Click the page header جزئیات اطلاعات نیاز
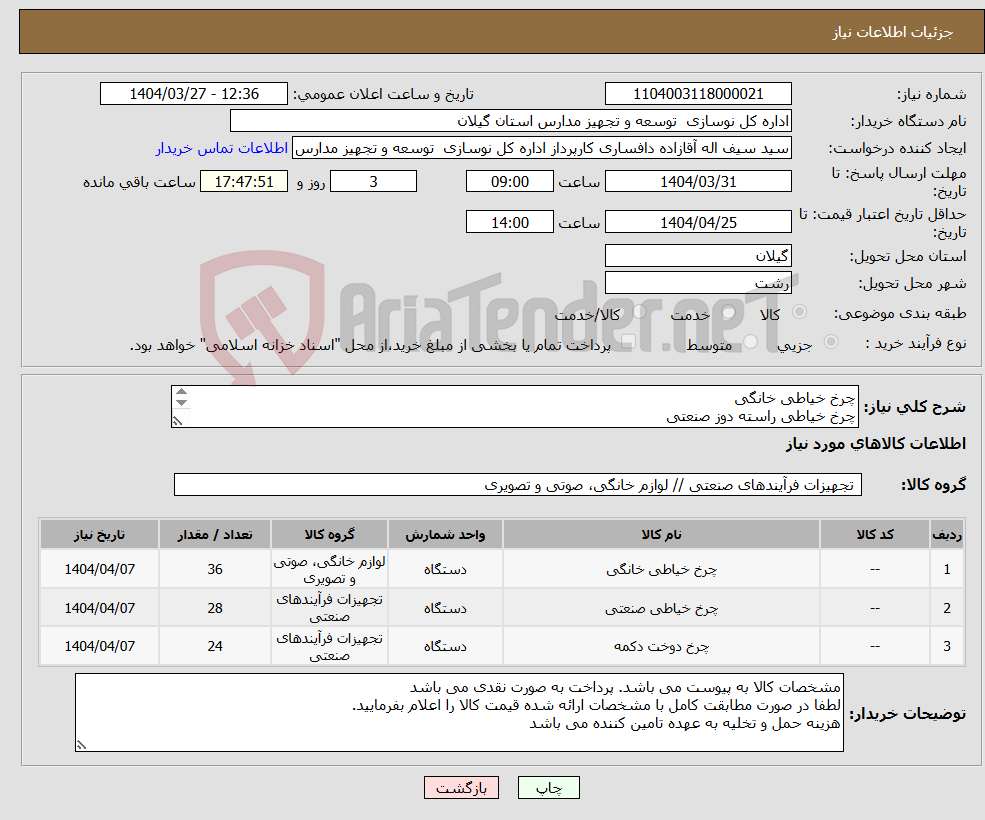Image resolution: width=985 pixels, height=820 pixels. tap(892, 32)
